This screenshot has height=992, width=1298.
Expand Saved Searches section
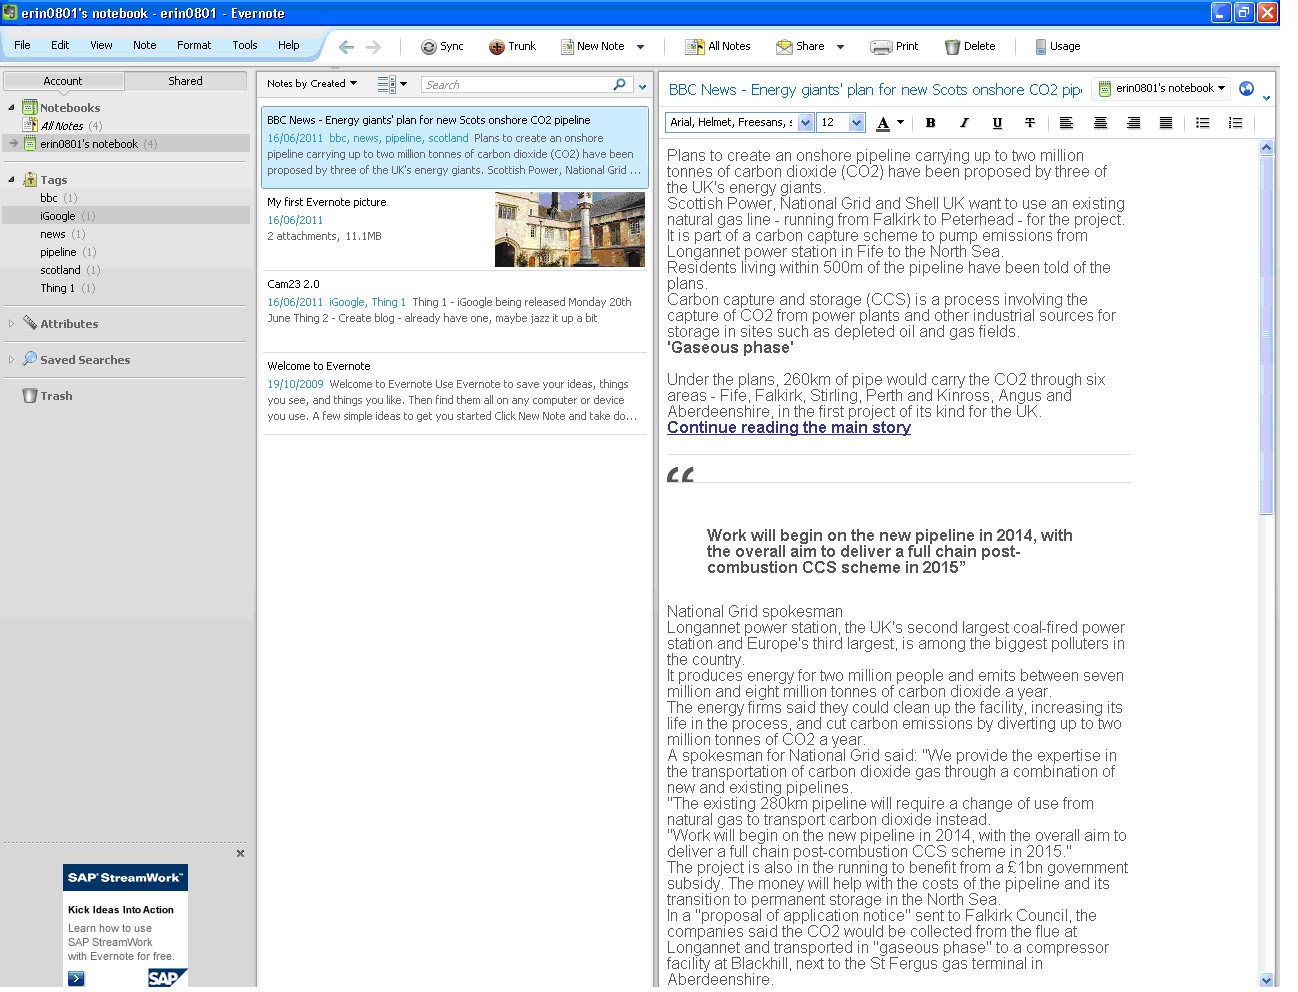[11, 360]
